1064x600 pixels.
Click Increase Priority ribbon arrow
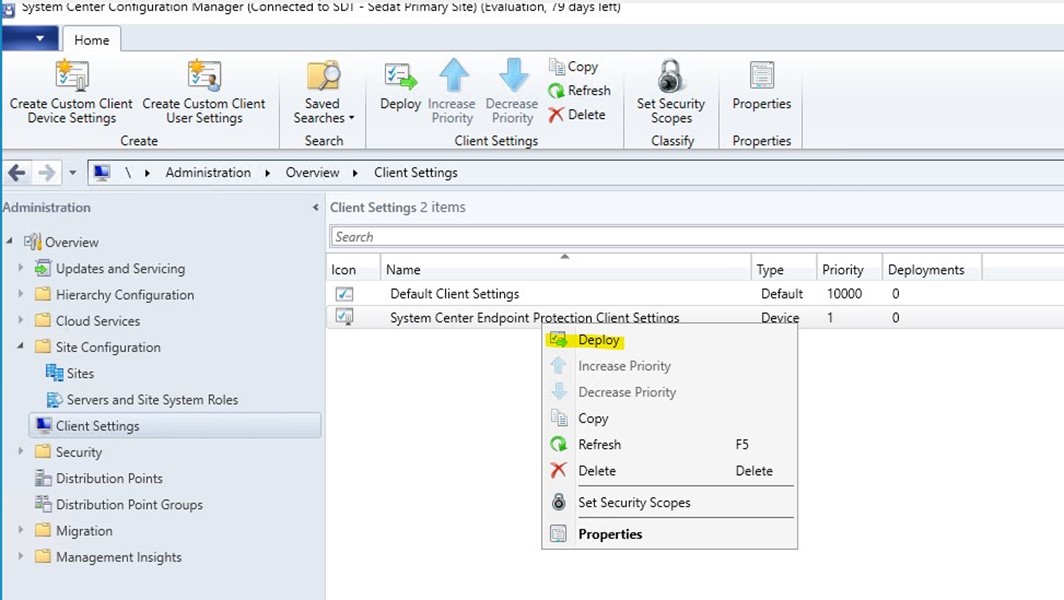453,75
